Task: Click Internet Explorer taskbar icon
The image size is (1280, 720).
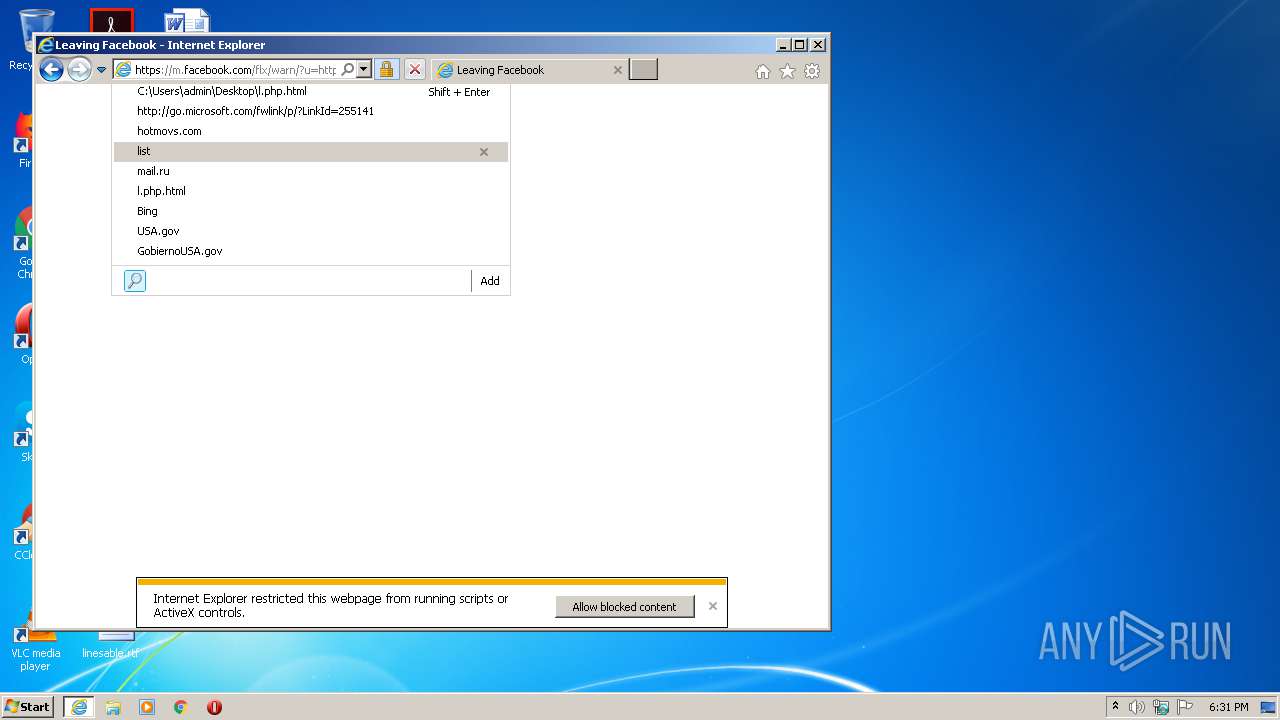Action: click(79, 707)
